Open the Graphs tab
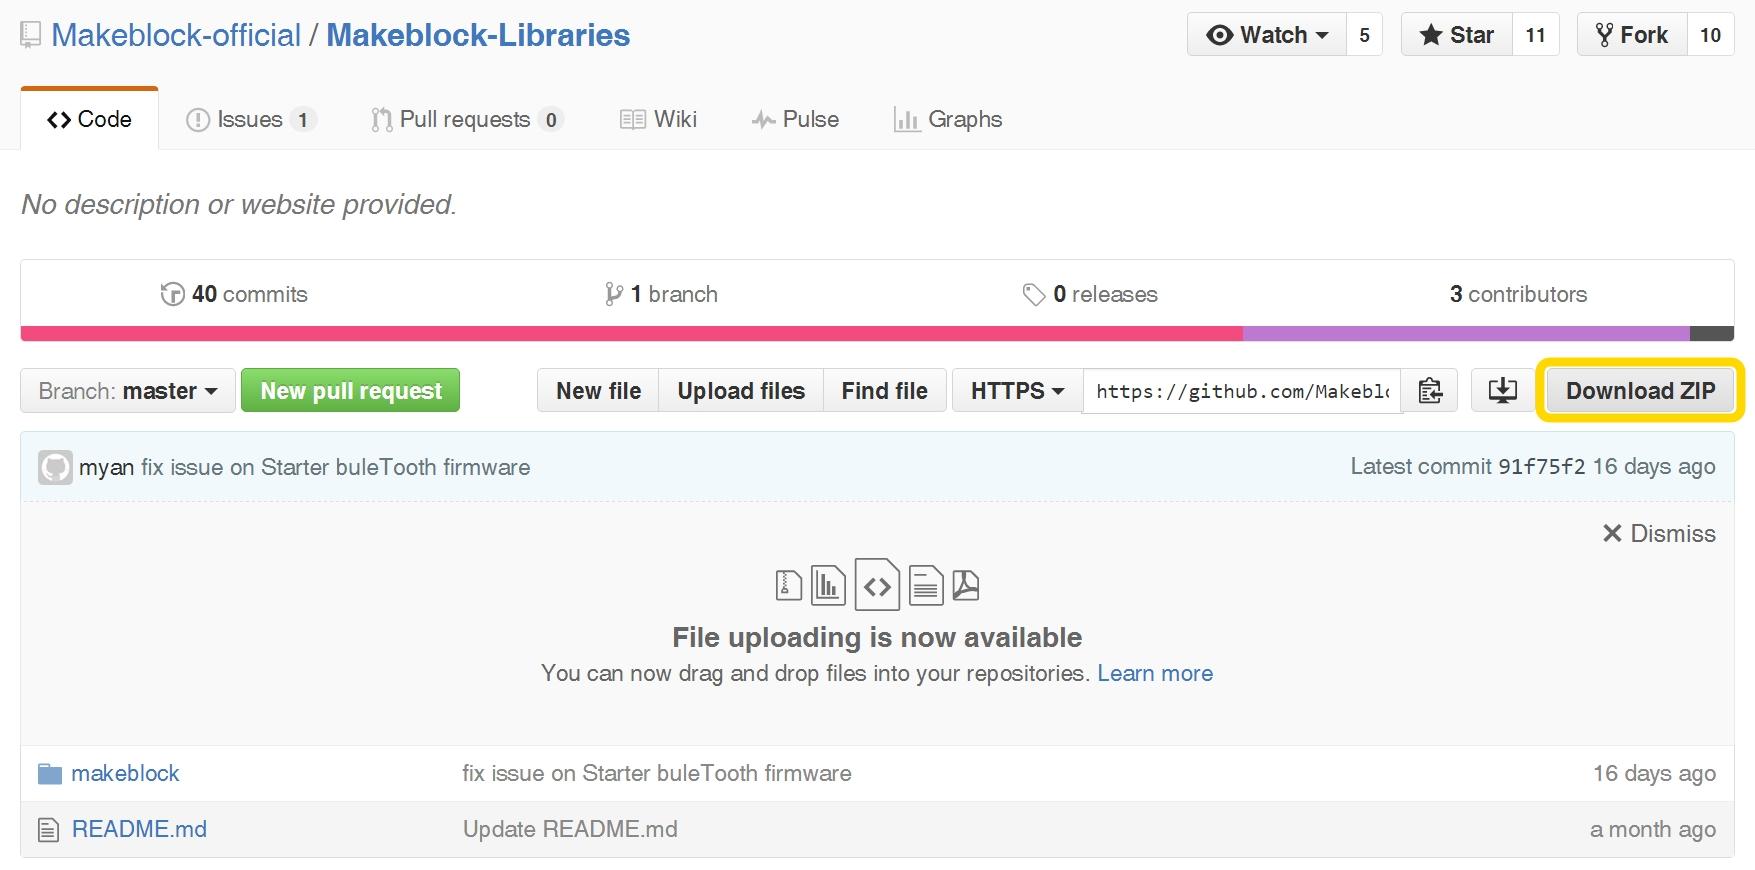The image size is (1755, 870). click(948, 120)
